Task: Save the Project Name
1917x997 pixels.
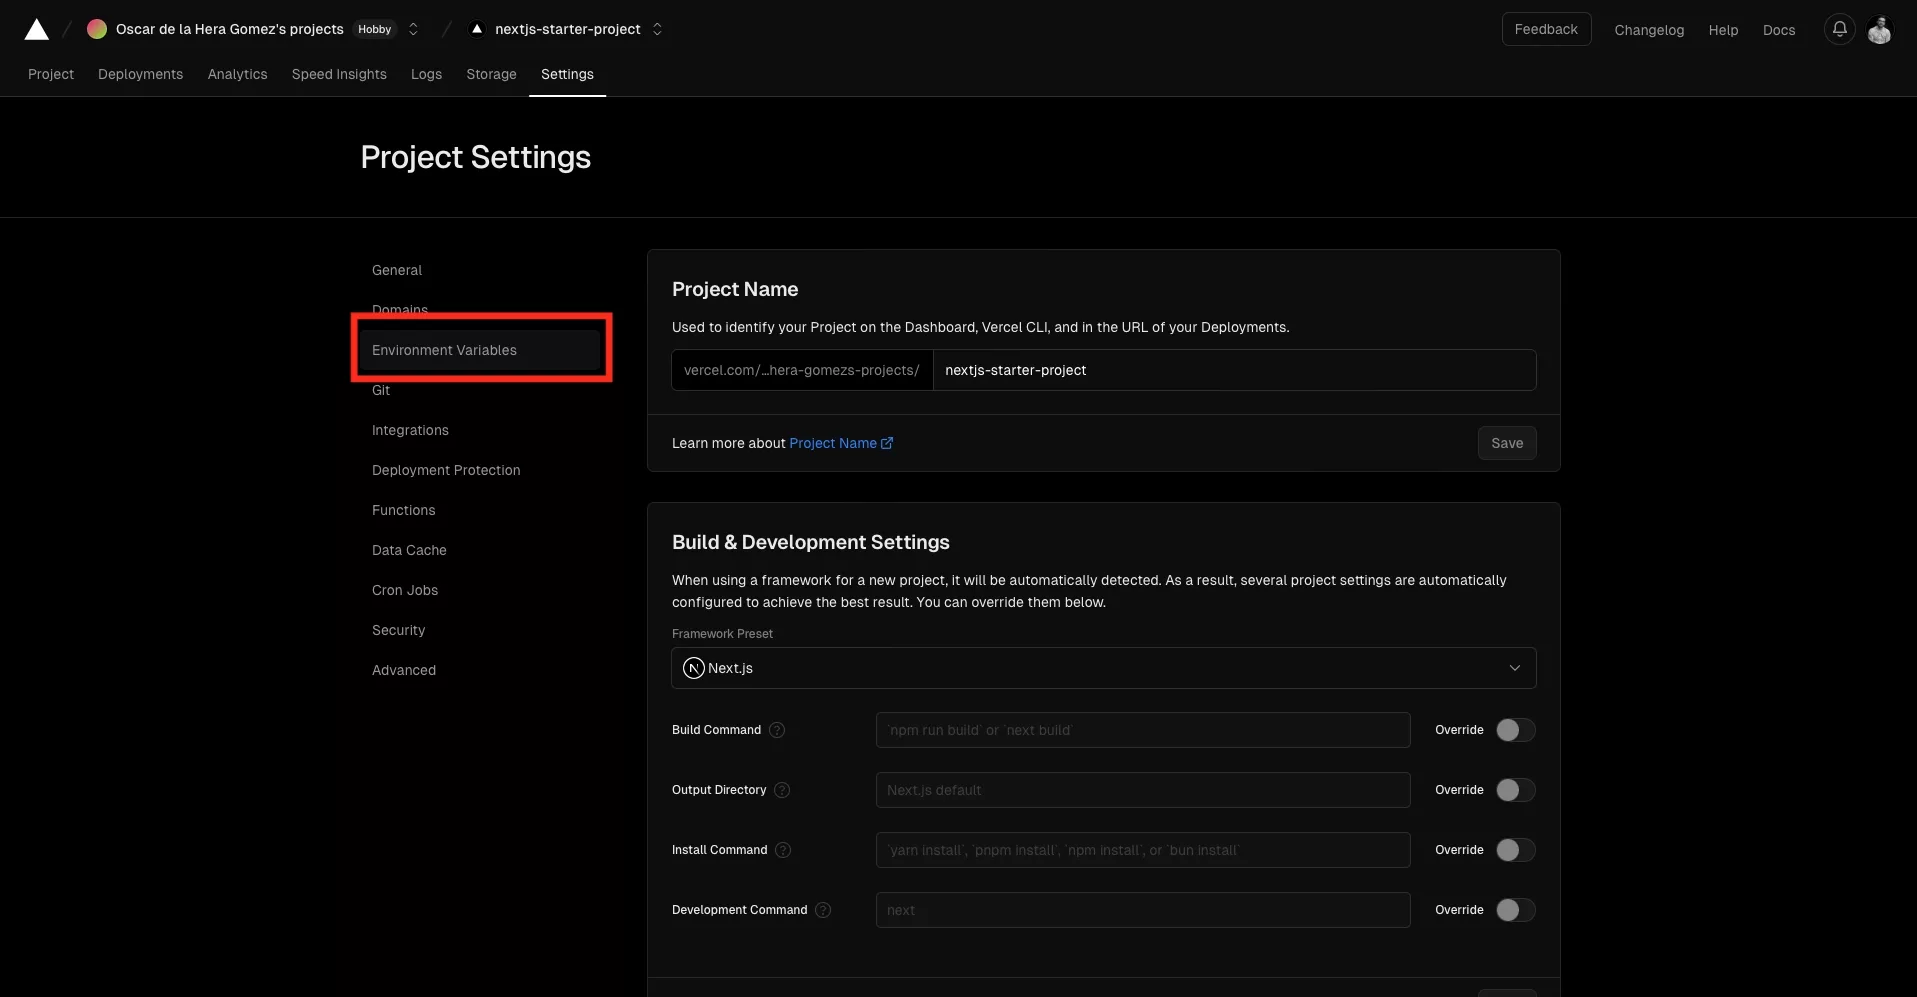Action: (x=1507, y=443)
